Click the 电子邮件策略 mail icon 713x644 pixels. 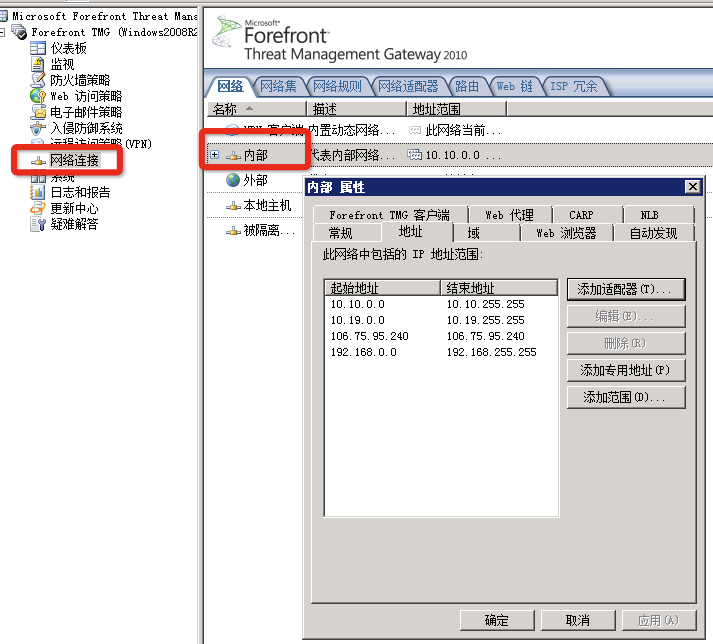pyautogui.click(x=38, y=112)
